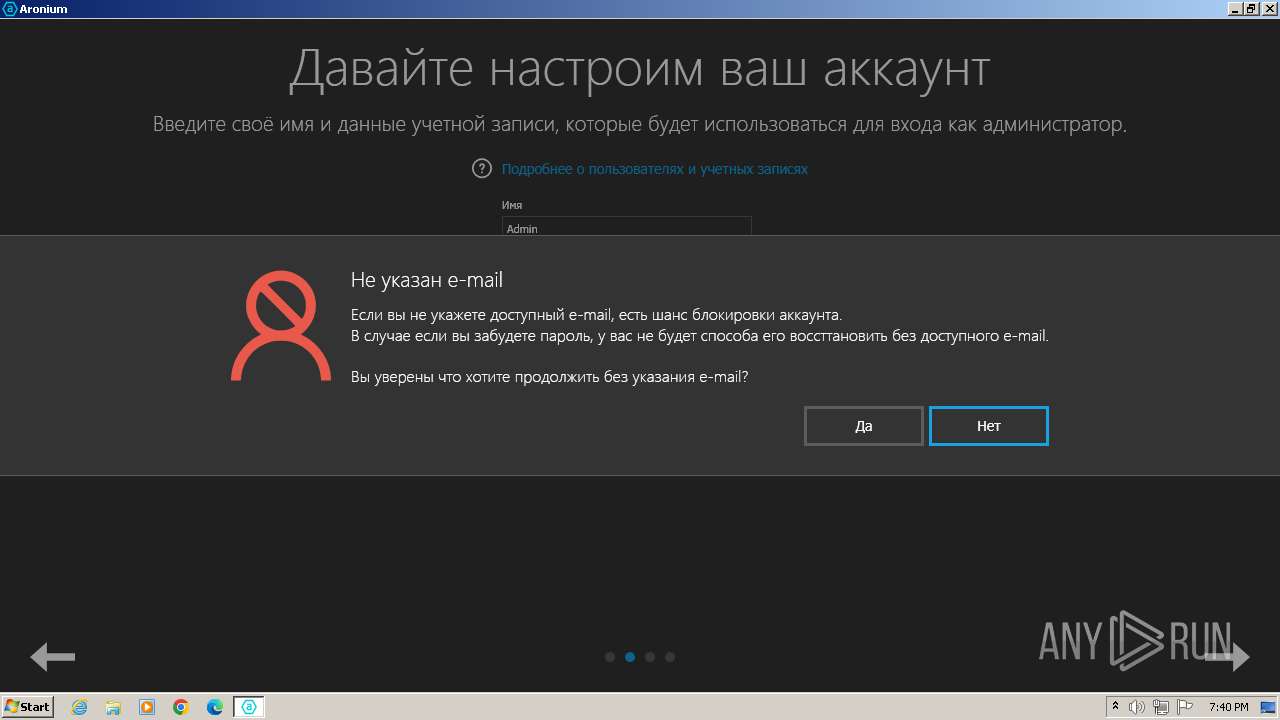Select the first page indicator dot
Viewport: 1280px width, 720px height.
[x=610, y=657]
